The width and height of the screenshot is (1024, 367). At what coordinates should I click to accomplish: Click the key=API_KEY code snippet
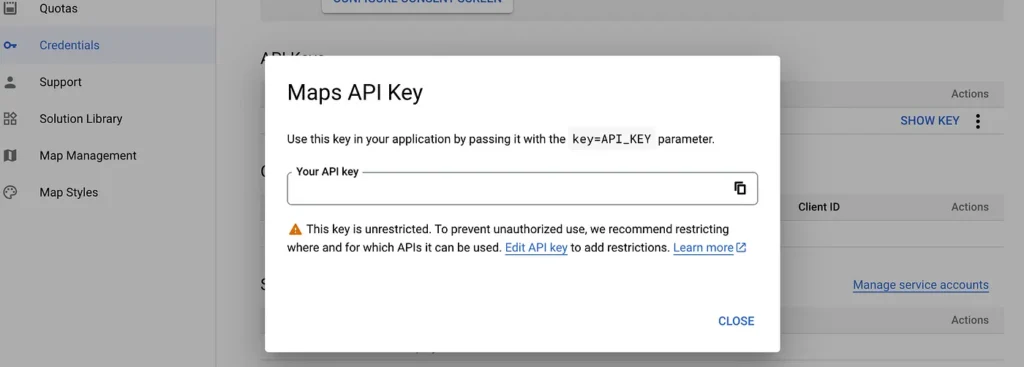point(612,139)
